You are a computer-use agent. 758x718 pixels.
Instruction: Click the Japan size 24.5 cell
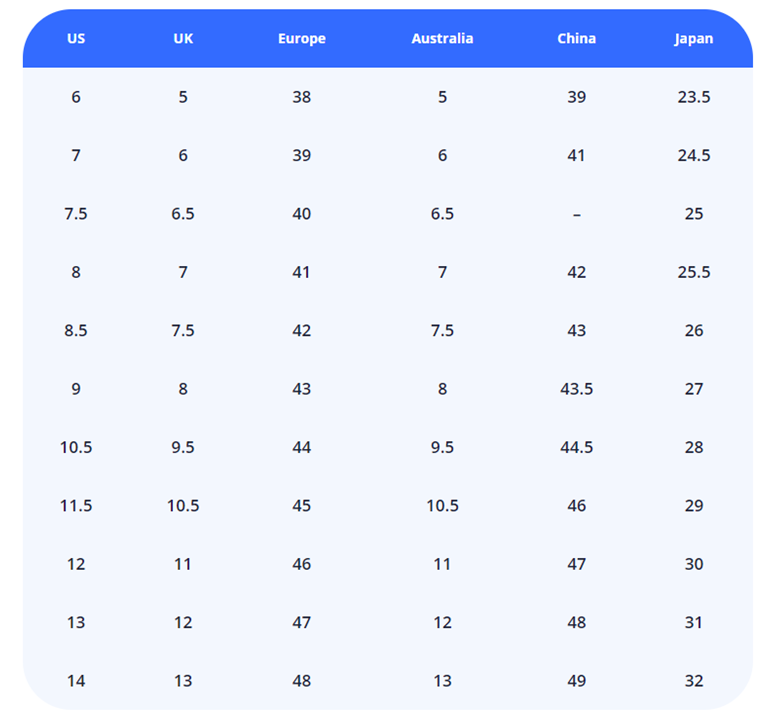point(694,155)
